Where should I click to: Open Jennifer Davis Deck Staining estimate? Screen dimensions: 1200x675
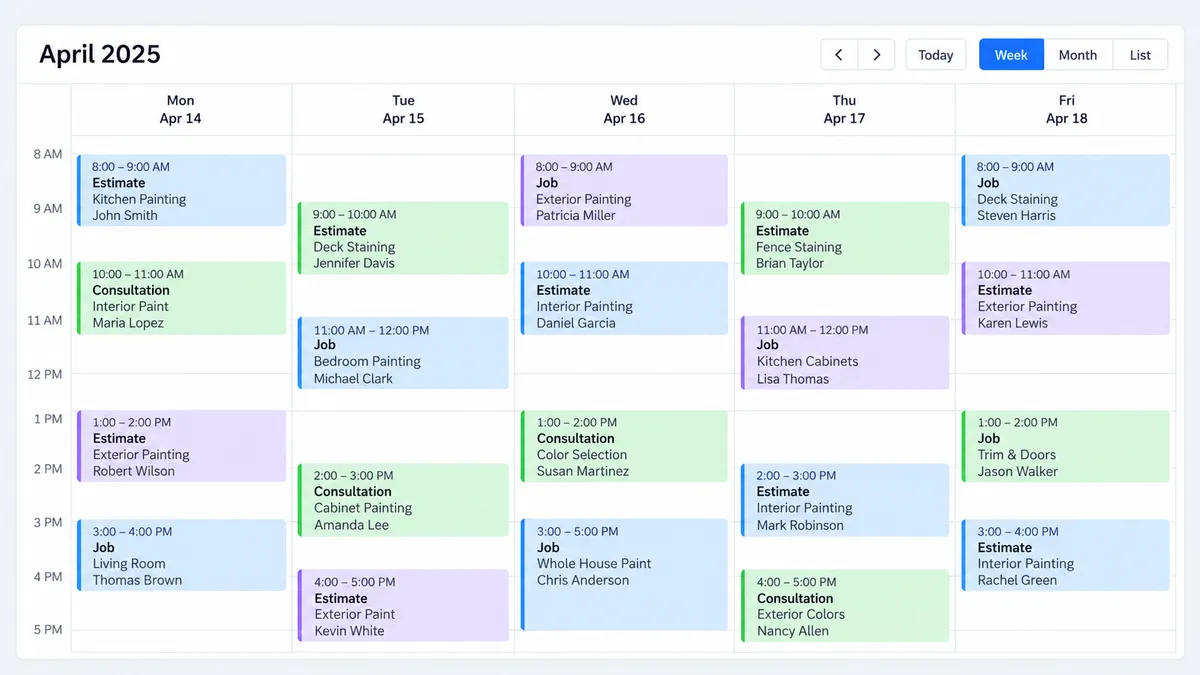[403, 238]
